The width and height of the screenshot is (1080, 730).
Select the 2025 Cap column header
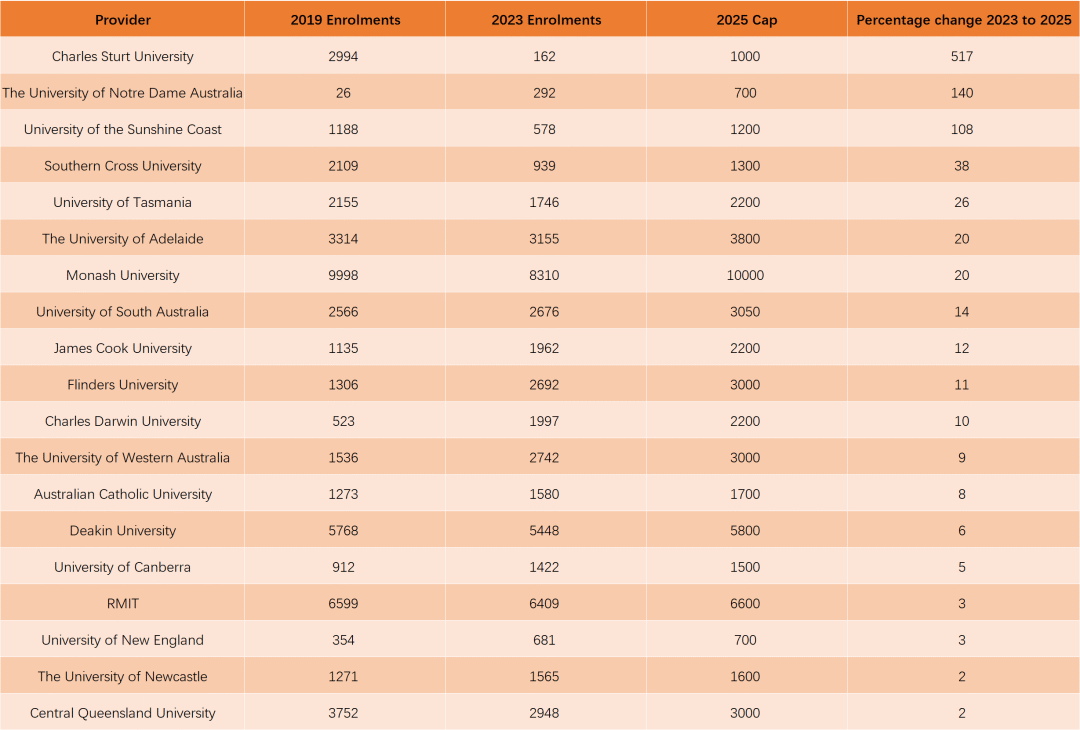click(x=746, y=20)
